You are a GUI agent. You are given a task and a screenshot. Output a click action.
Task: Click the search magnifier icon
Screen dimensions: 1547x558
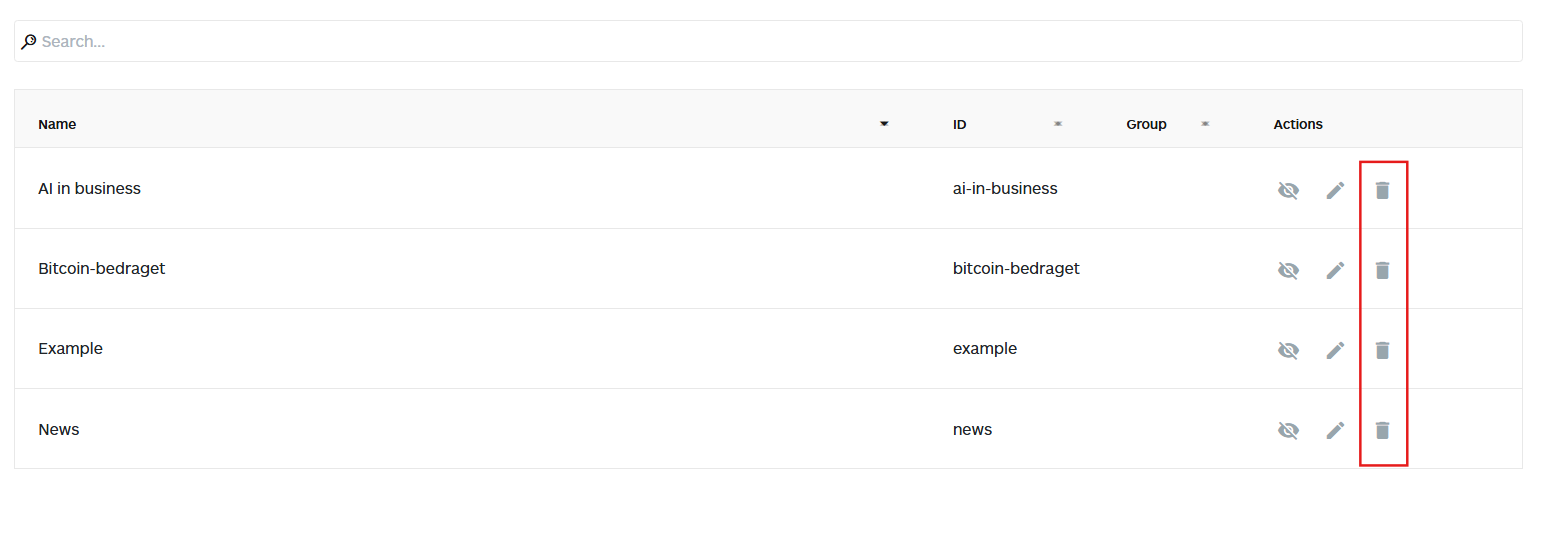click(28, 42)
